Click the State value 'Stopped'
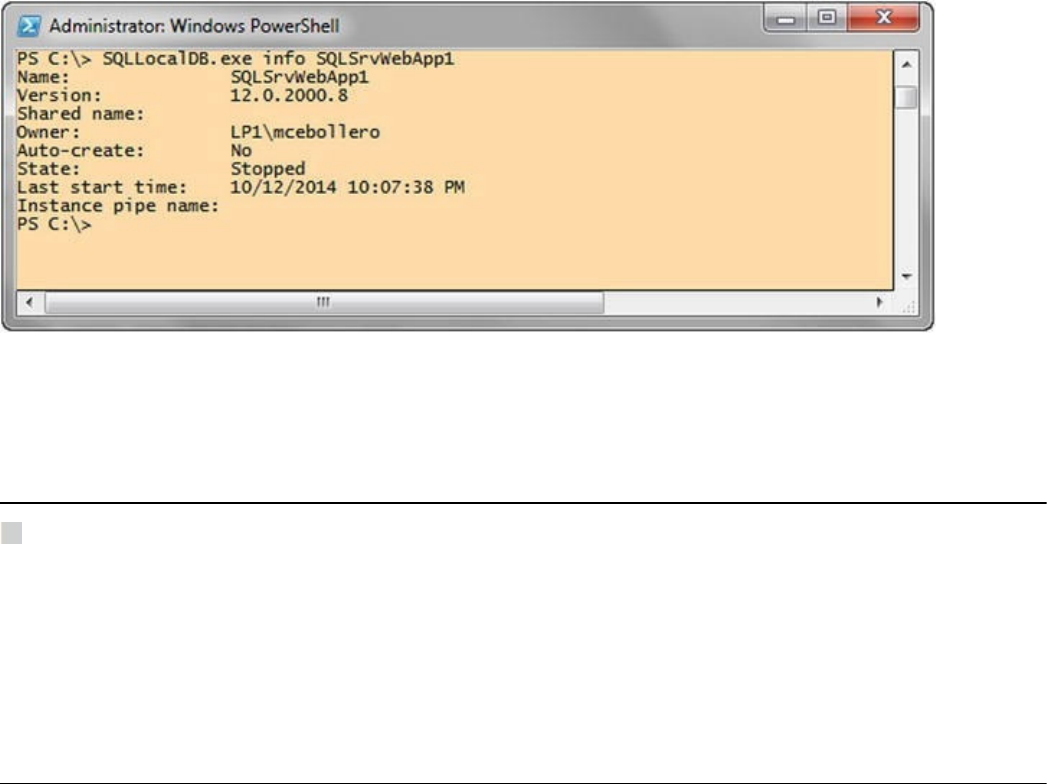Image resolution: width=1047 pixels, height=784 pixels. click(x=268, y=169)
